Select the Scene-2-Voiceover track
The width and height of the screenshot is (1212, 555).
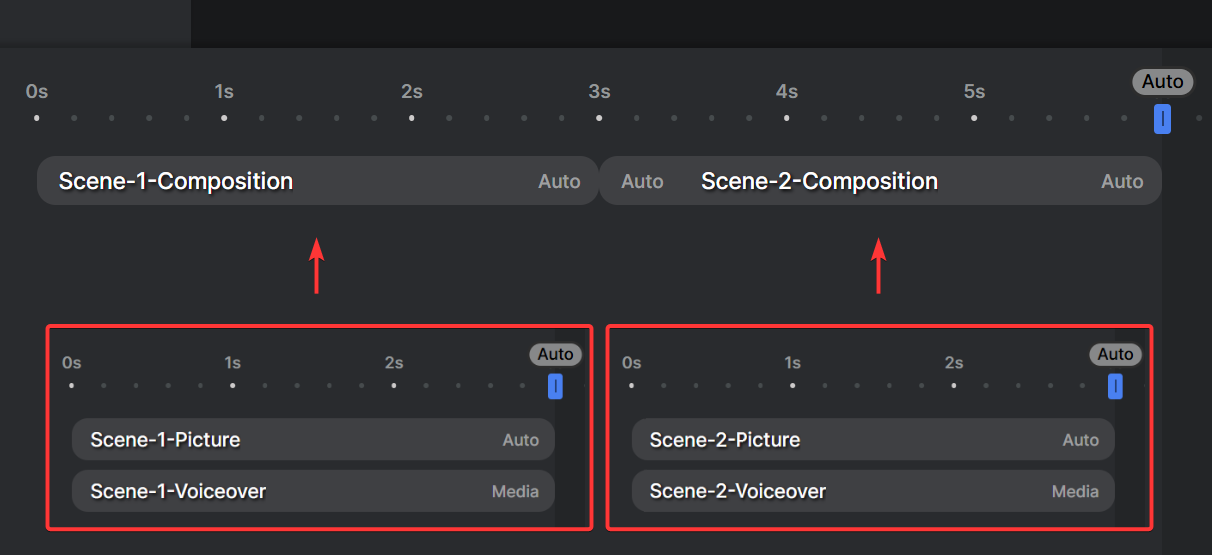click(x=873, y=491)
